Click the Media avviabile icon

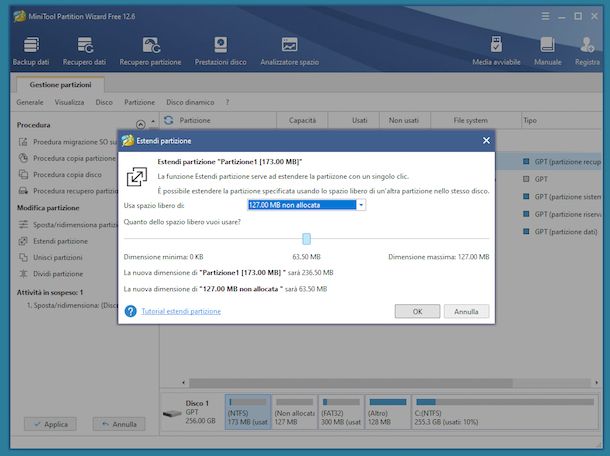coord(496,51)
